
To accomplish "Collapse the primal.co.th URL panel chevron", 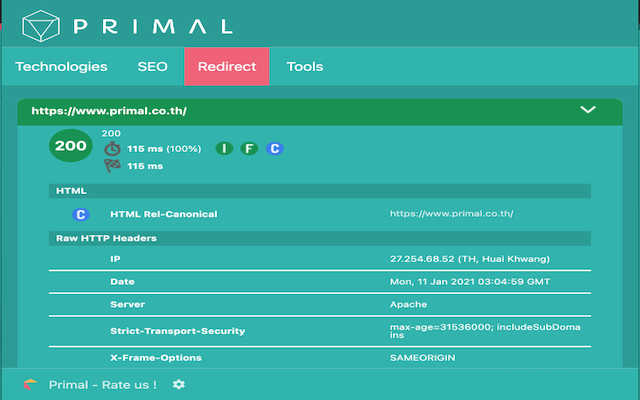I will coord(588,110).
